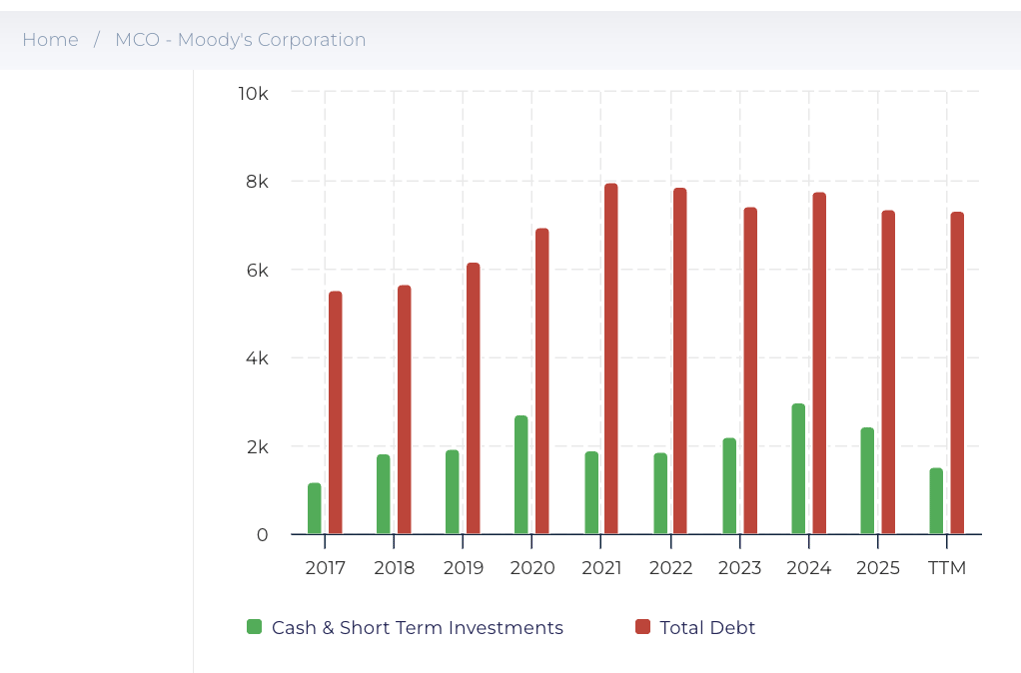
Task: Click the TTM green cash bar
Action: pos(936,501)
